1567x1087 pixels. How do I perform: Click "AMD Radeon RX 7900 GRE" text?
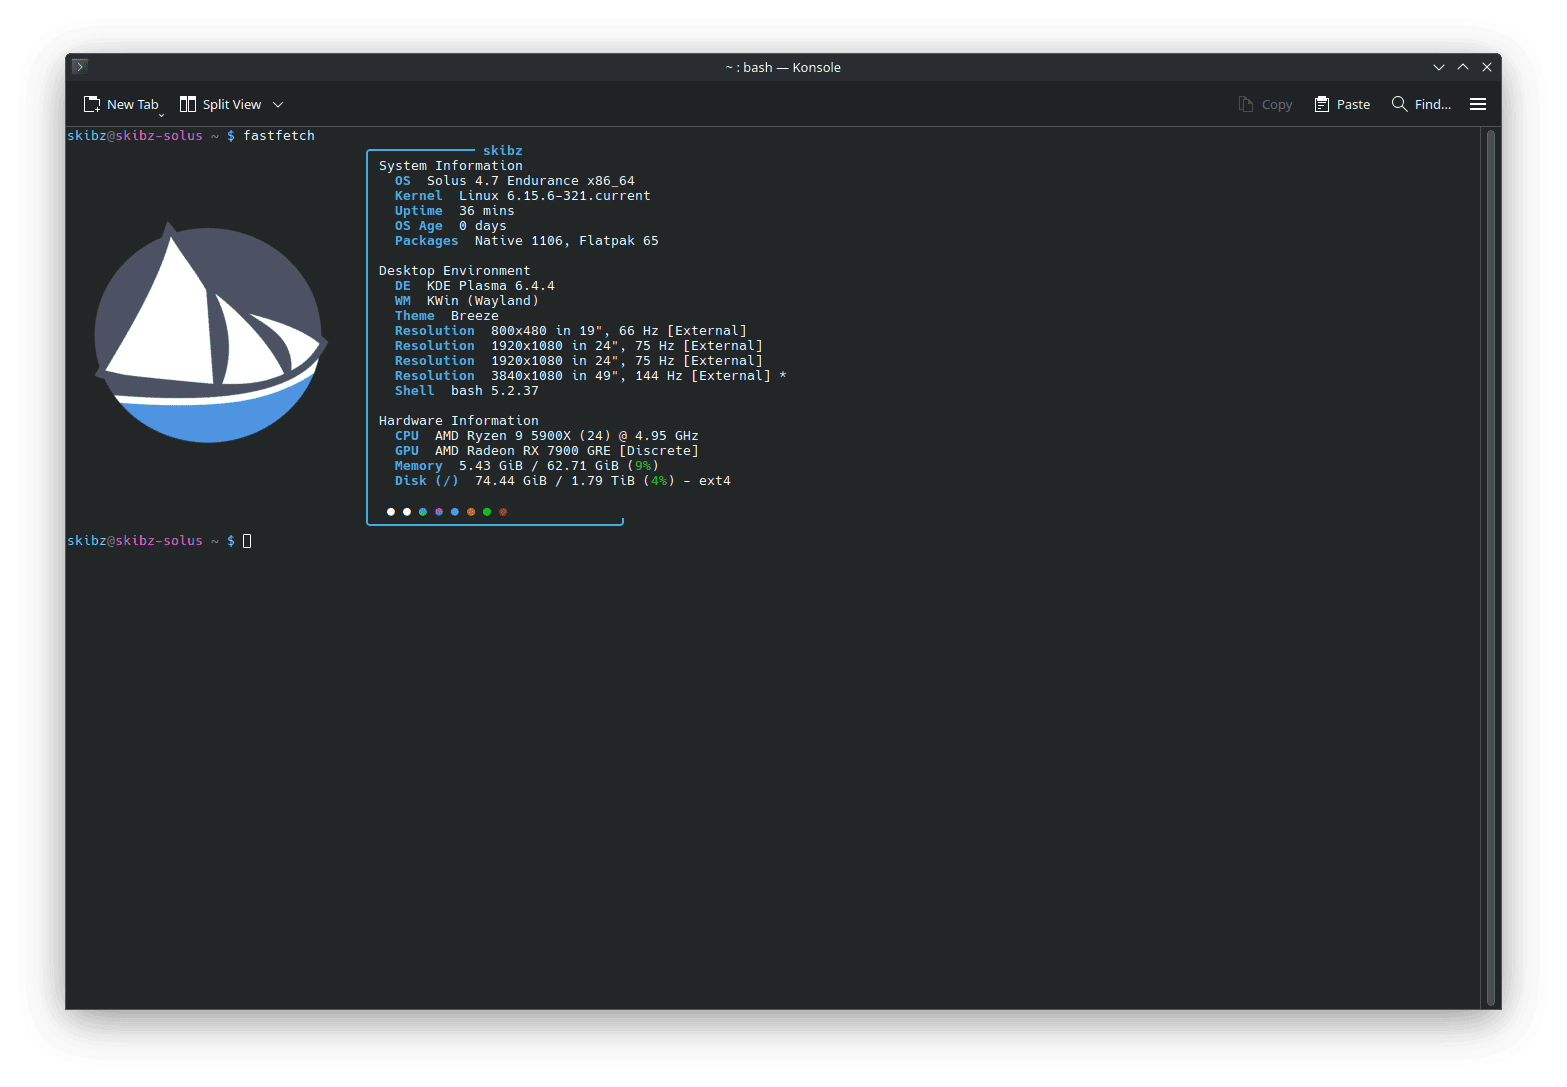tap(523, 451)
